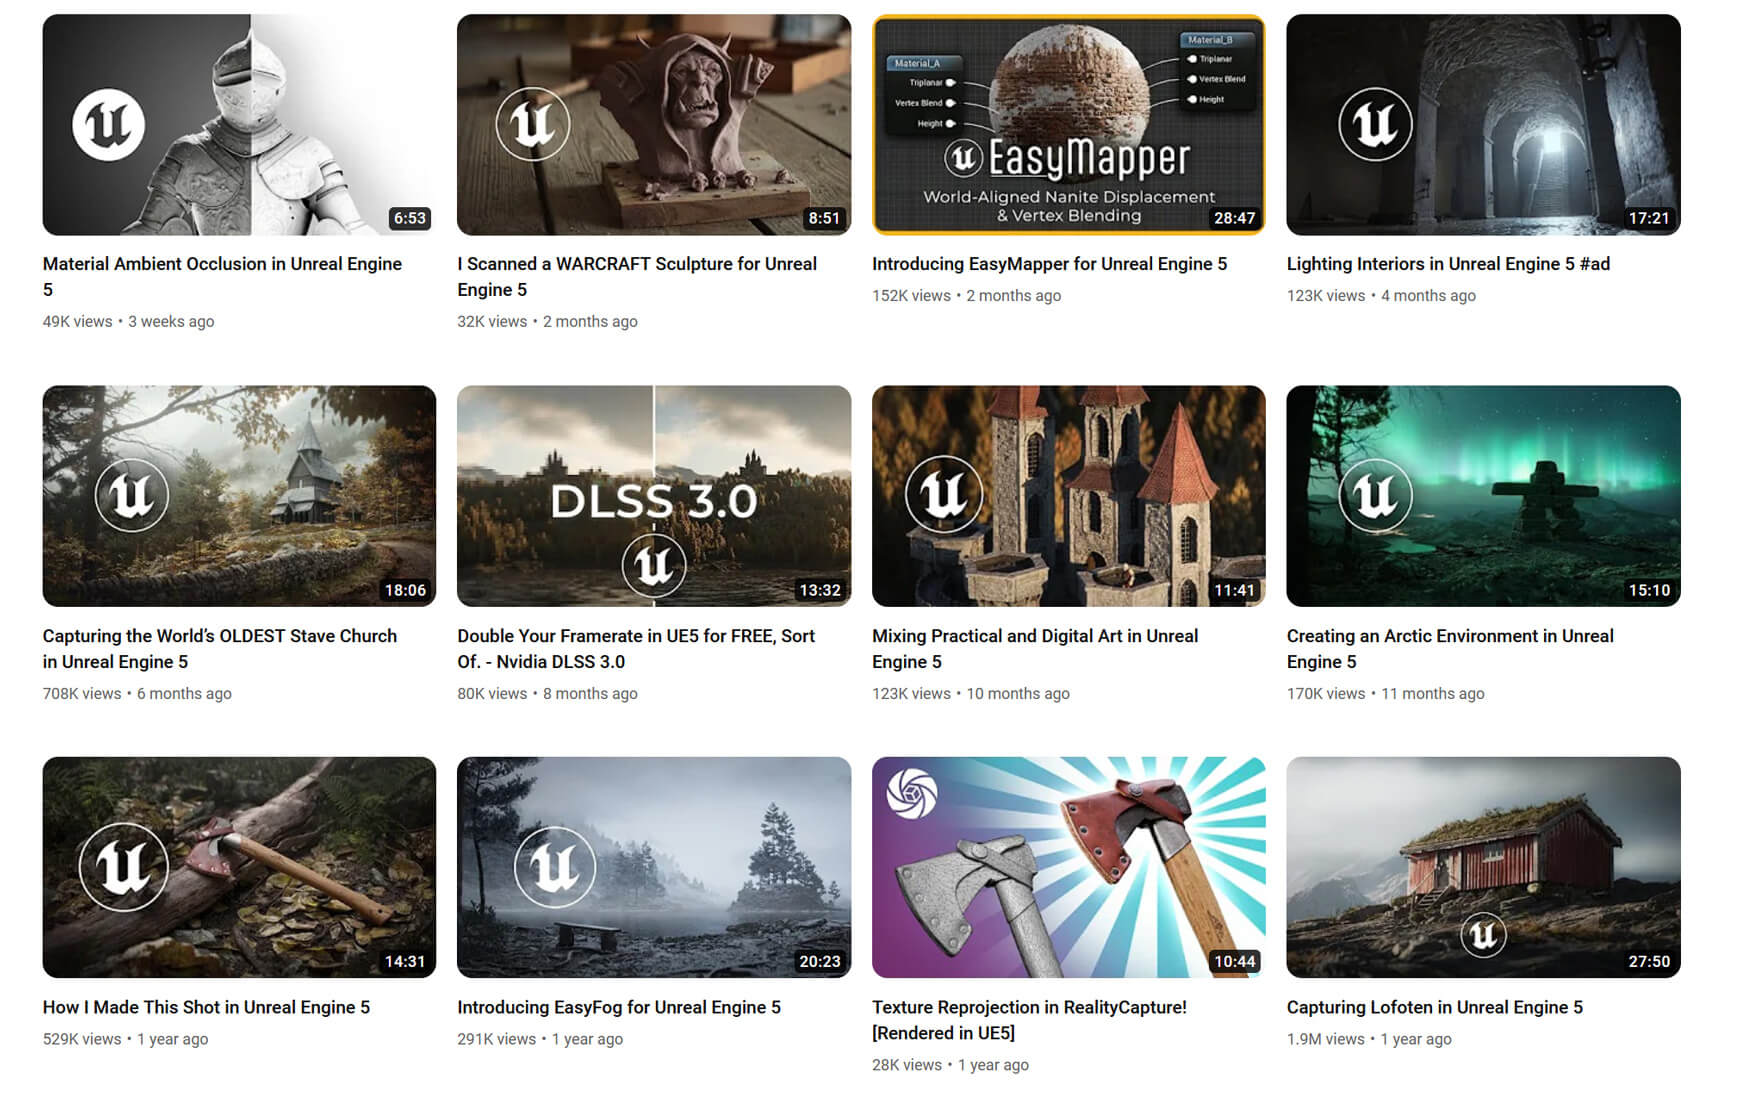Screen dimensions: 1740x1094
Task: Click the 20:23 duration badge
Action: pos(820,961)
